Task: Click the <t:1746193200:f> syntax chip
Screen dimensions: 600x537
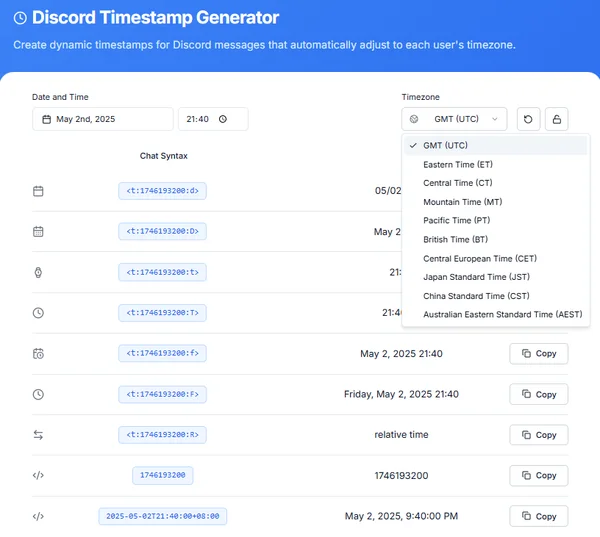Action: pyautogui.click(x=163, y=353)
